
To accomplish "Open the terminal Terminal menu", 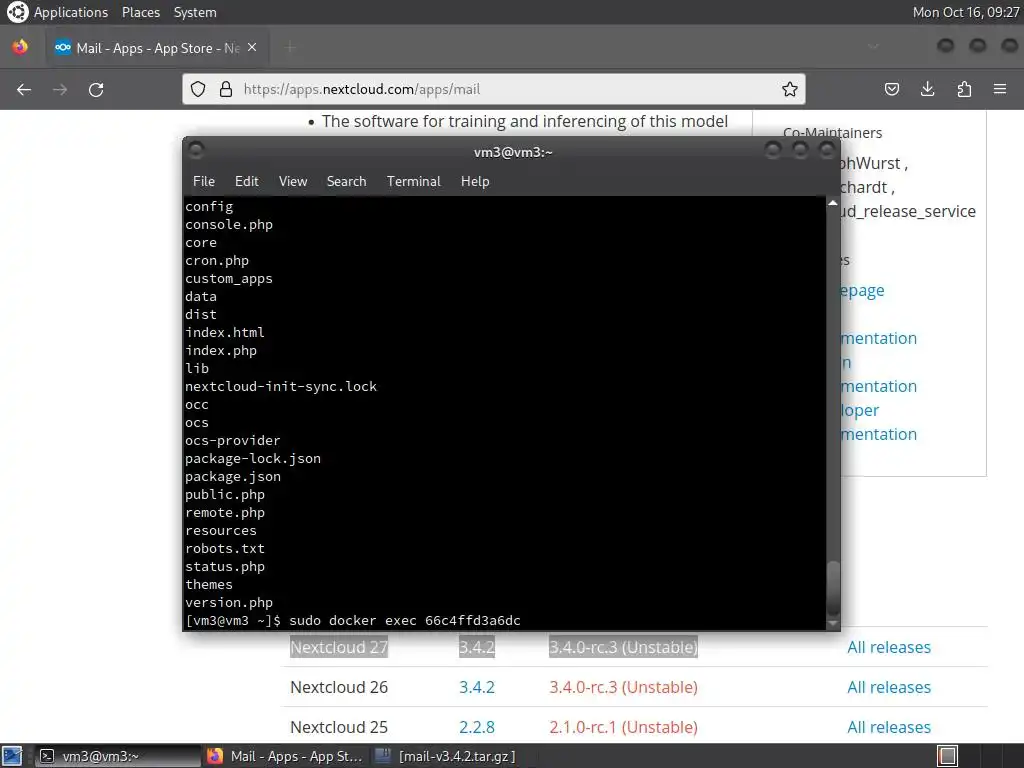I will (x=413, y=182).
